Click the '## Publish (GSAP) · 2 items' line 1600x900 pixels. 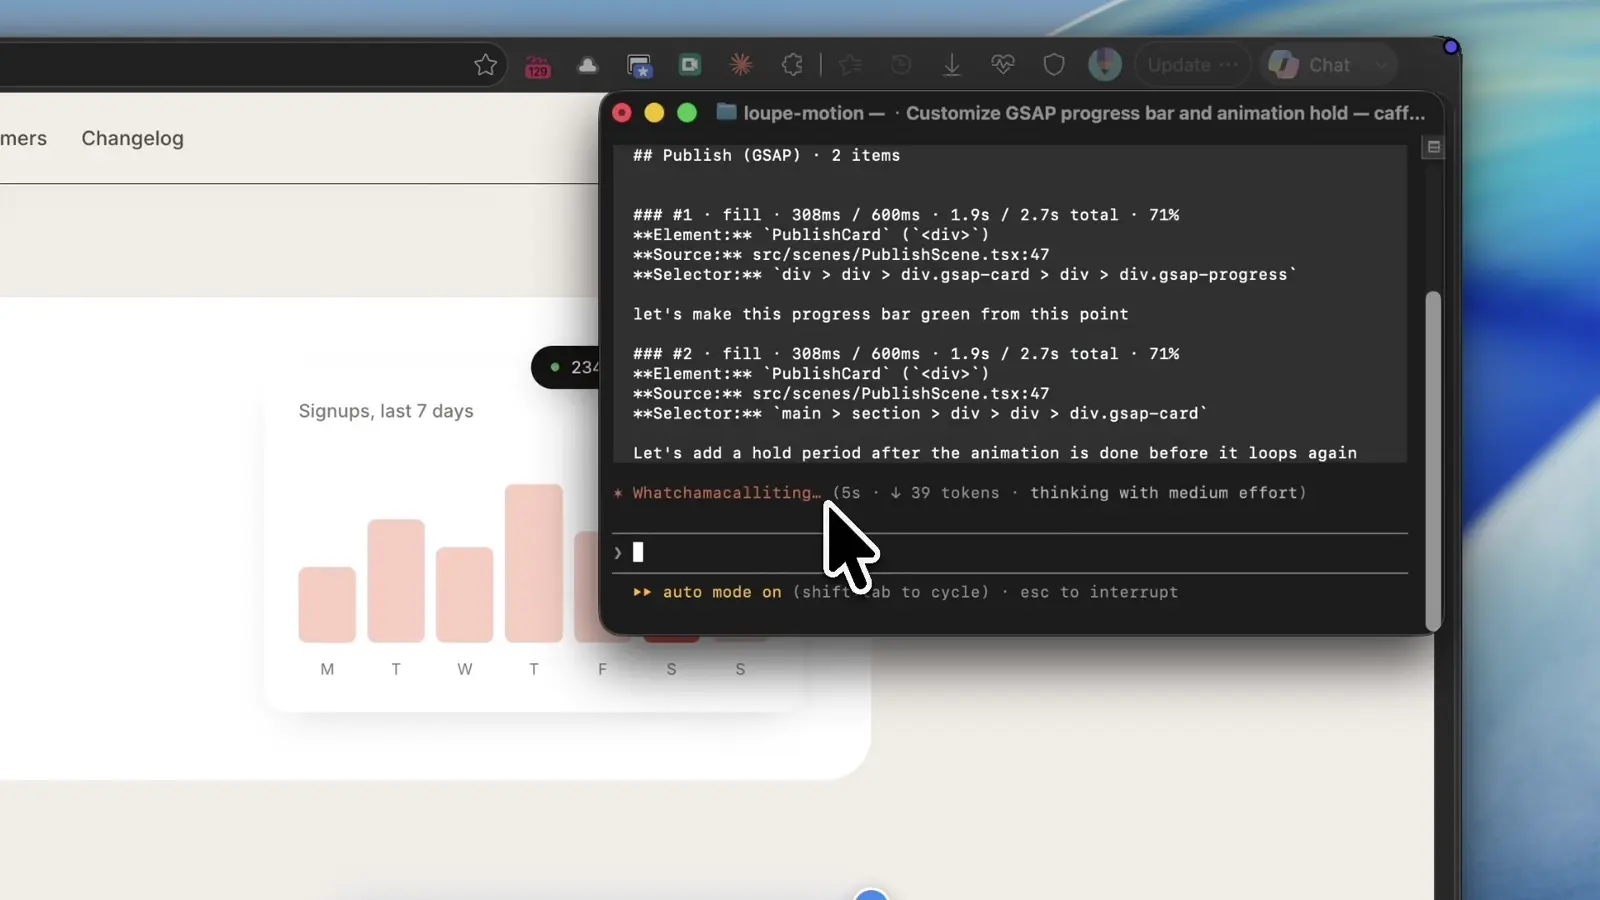pyautogui.click(x=766, y=156)
